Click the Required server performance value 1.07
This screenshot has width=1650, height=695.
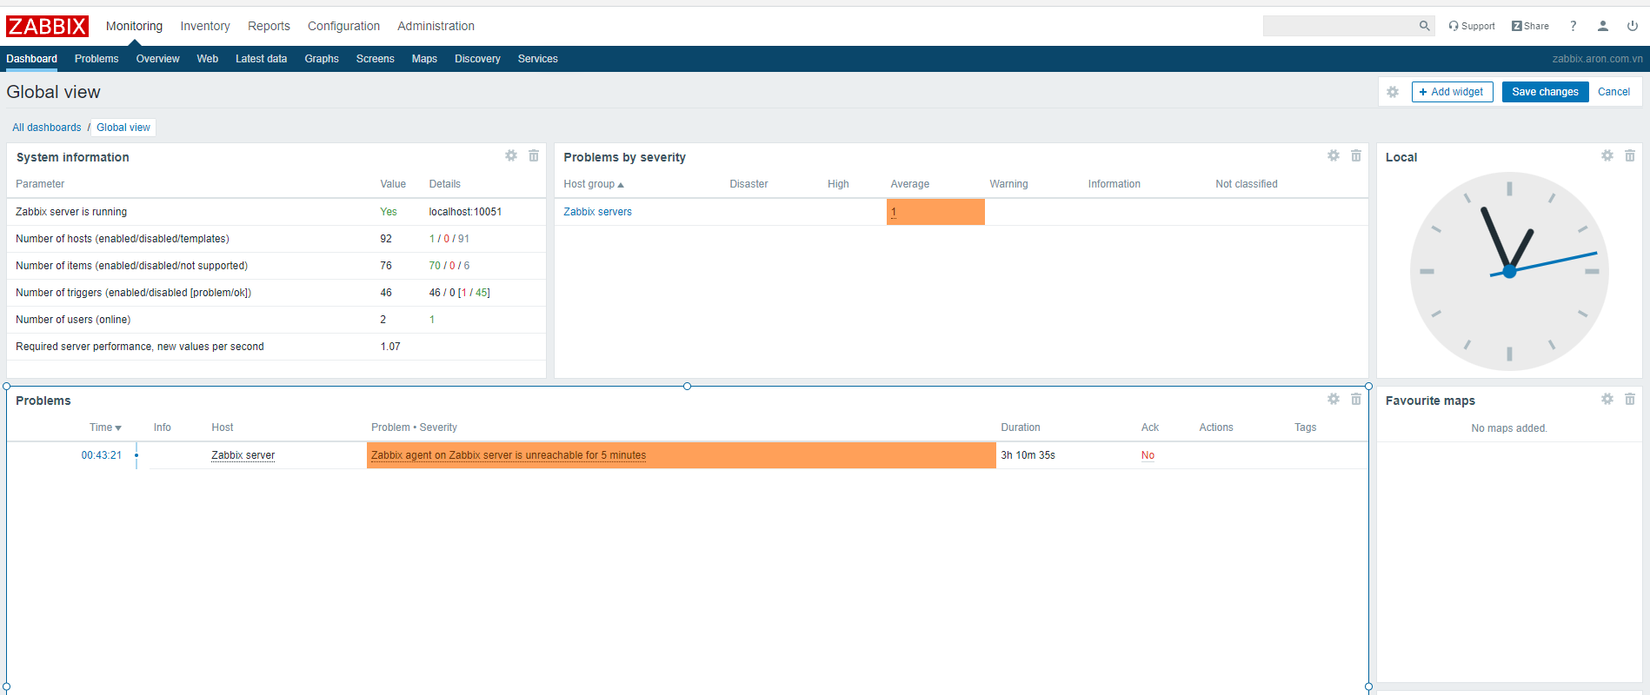[x=390, y=347]
